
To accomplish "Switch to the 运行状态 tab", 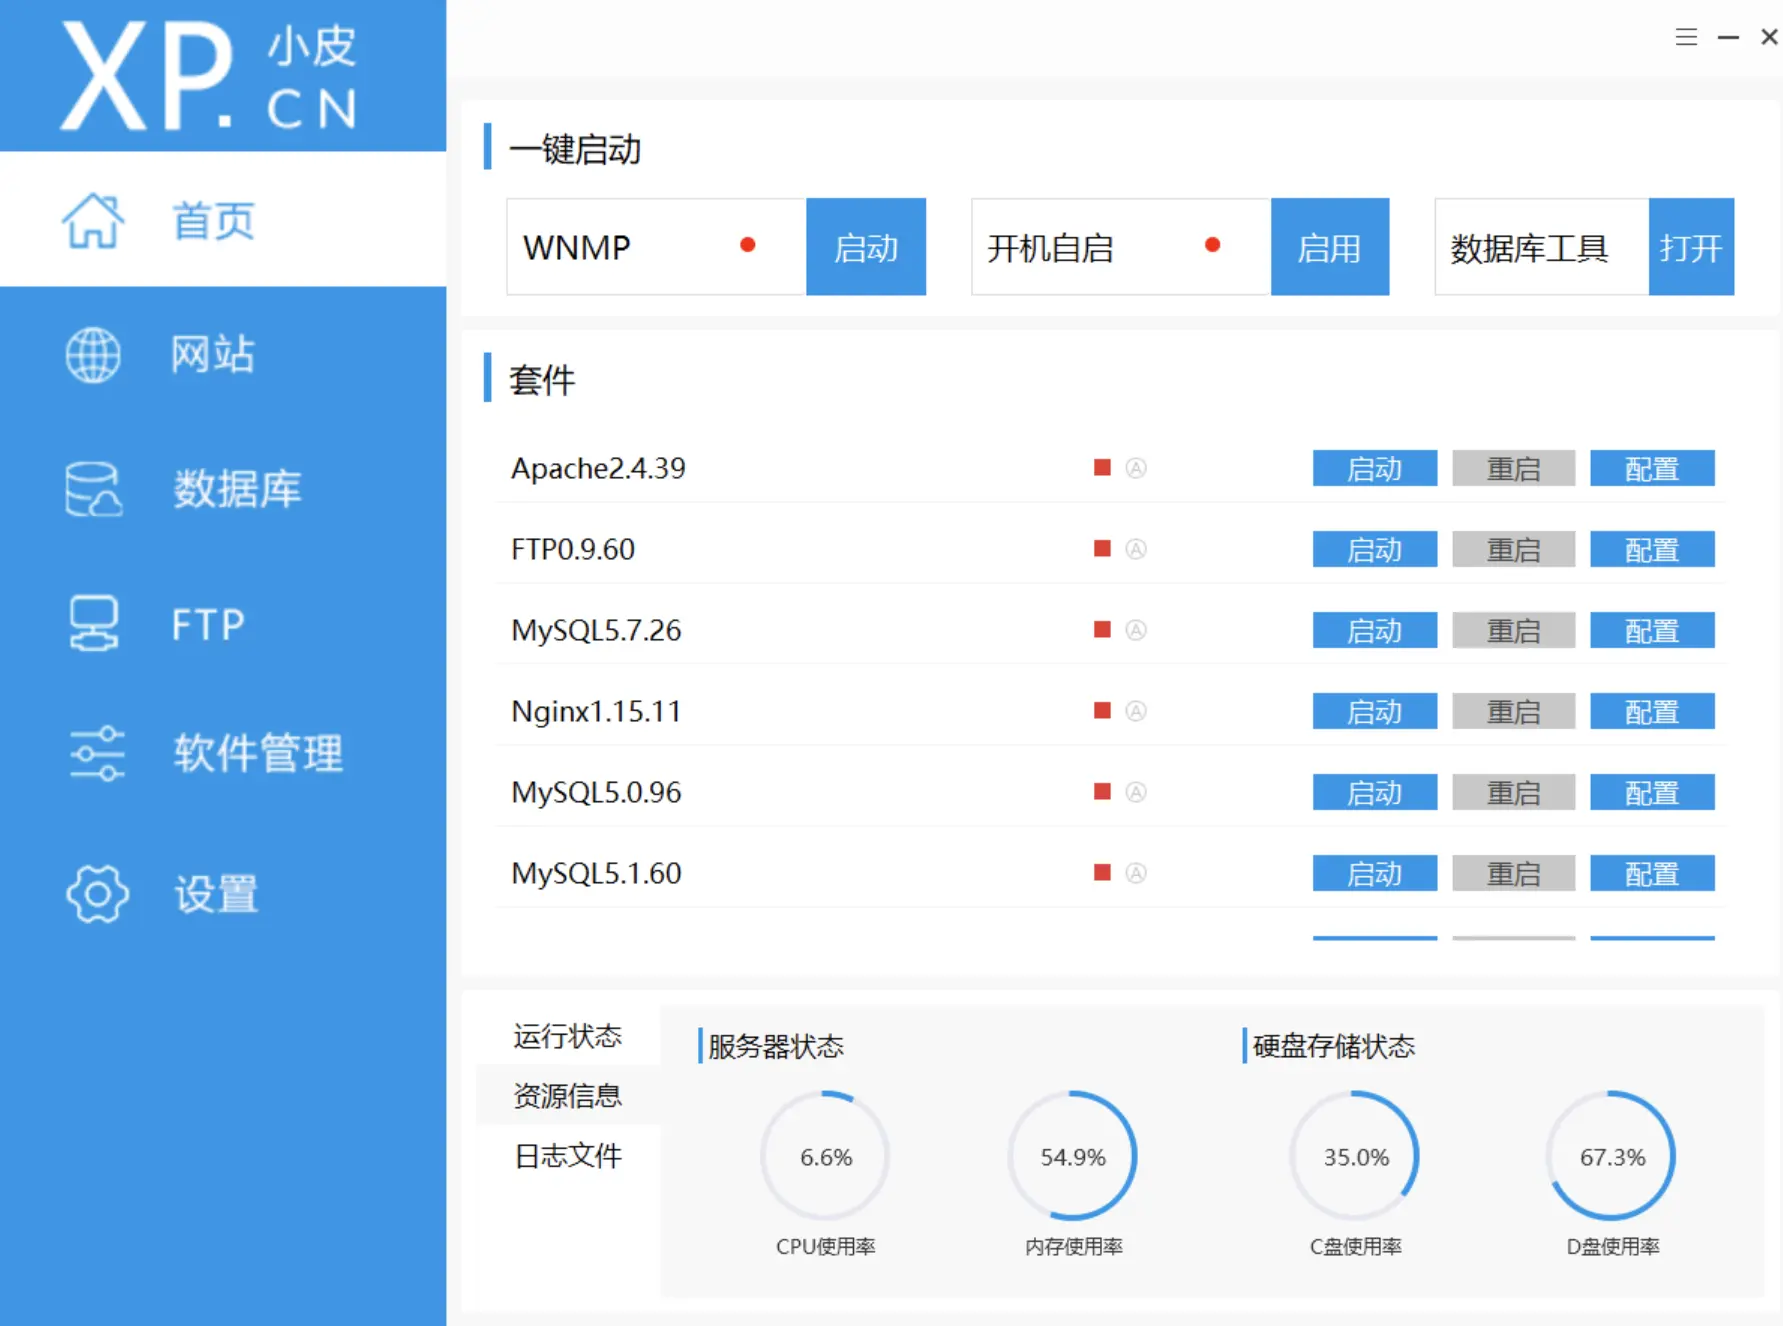I will (x=568, y=1036).
